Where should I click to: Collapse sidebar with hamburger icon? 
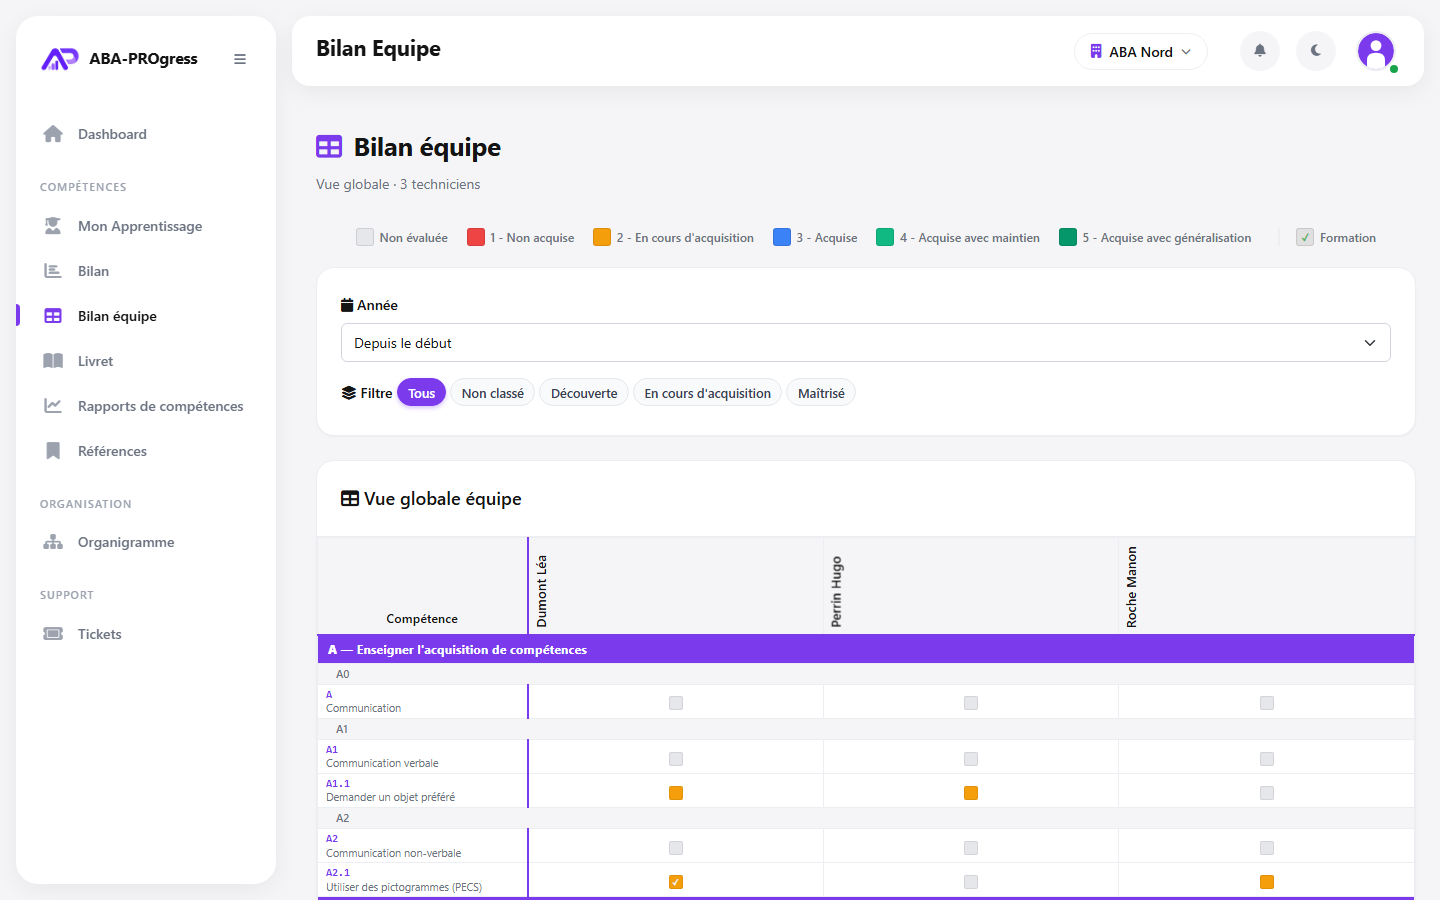tap(240, 59)
